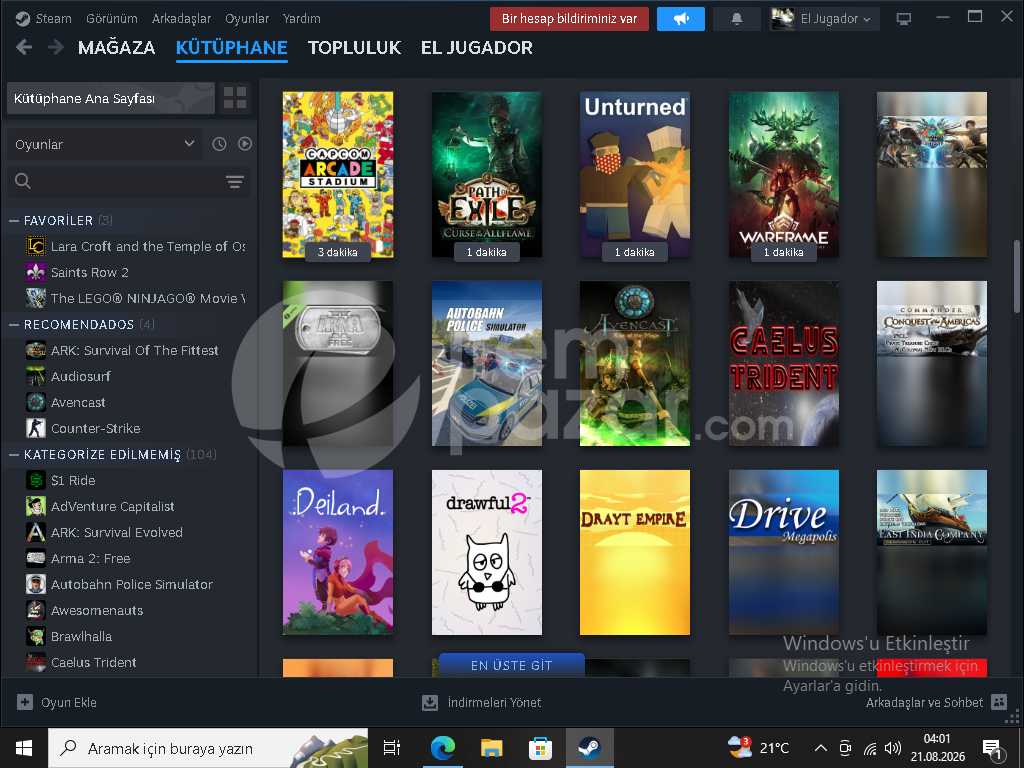Open the Arkadaşlar menu
1024x768 pixels.
coord(182,19)
